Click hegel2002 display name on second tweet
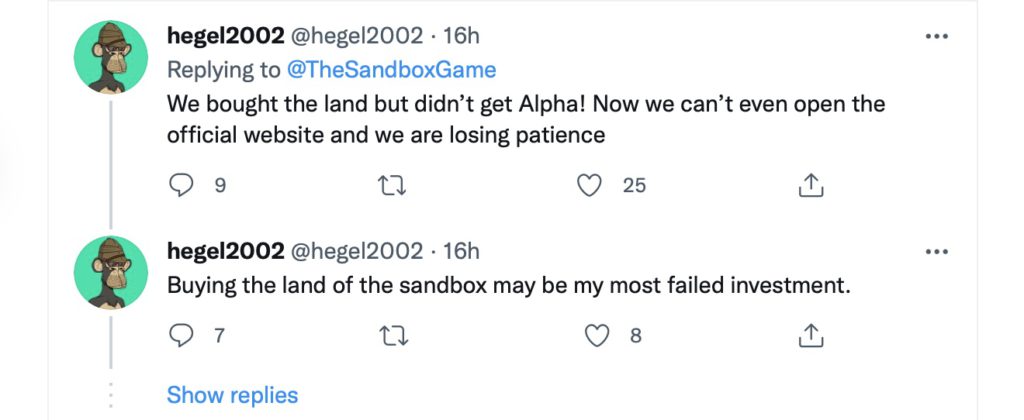The width and height of the screenshot is (1024, 420). tap(224, 251)
